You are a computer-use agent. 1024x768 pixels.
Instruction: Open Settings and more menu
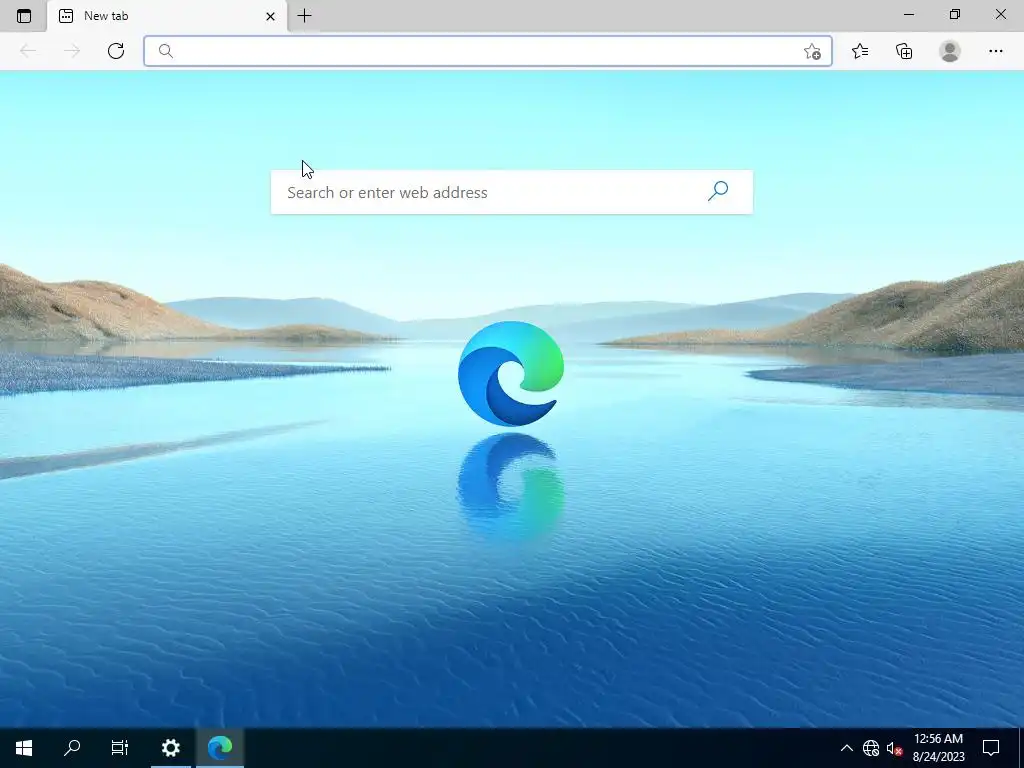click(995, 51)
